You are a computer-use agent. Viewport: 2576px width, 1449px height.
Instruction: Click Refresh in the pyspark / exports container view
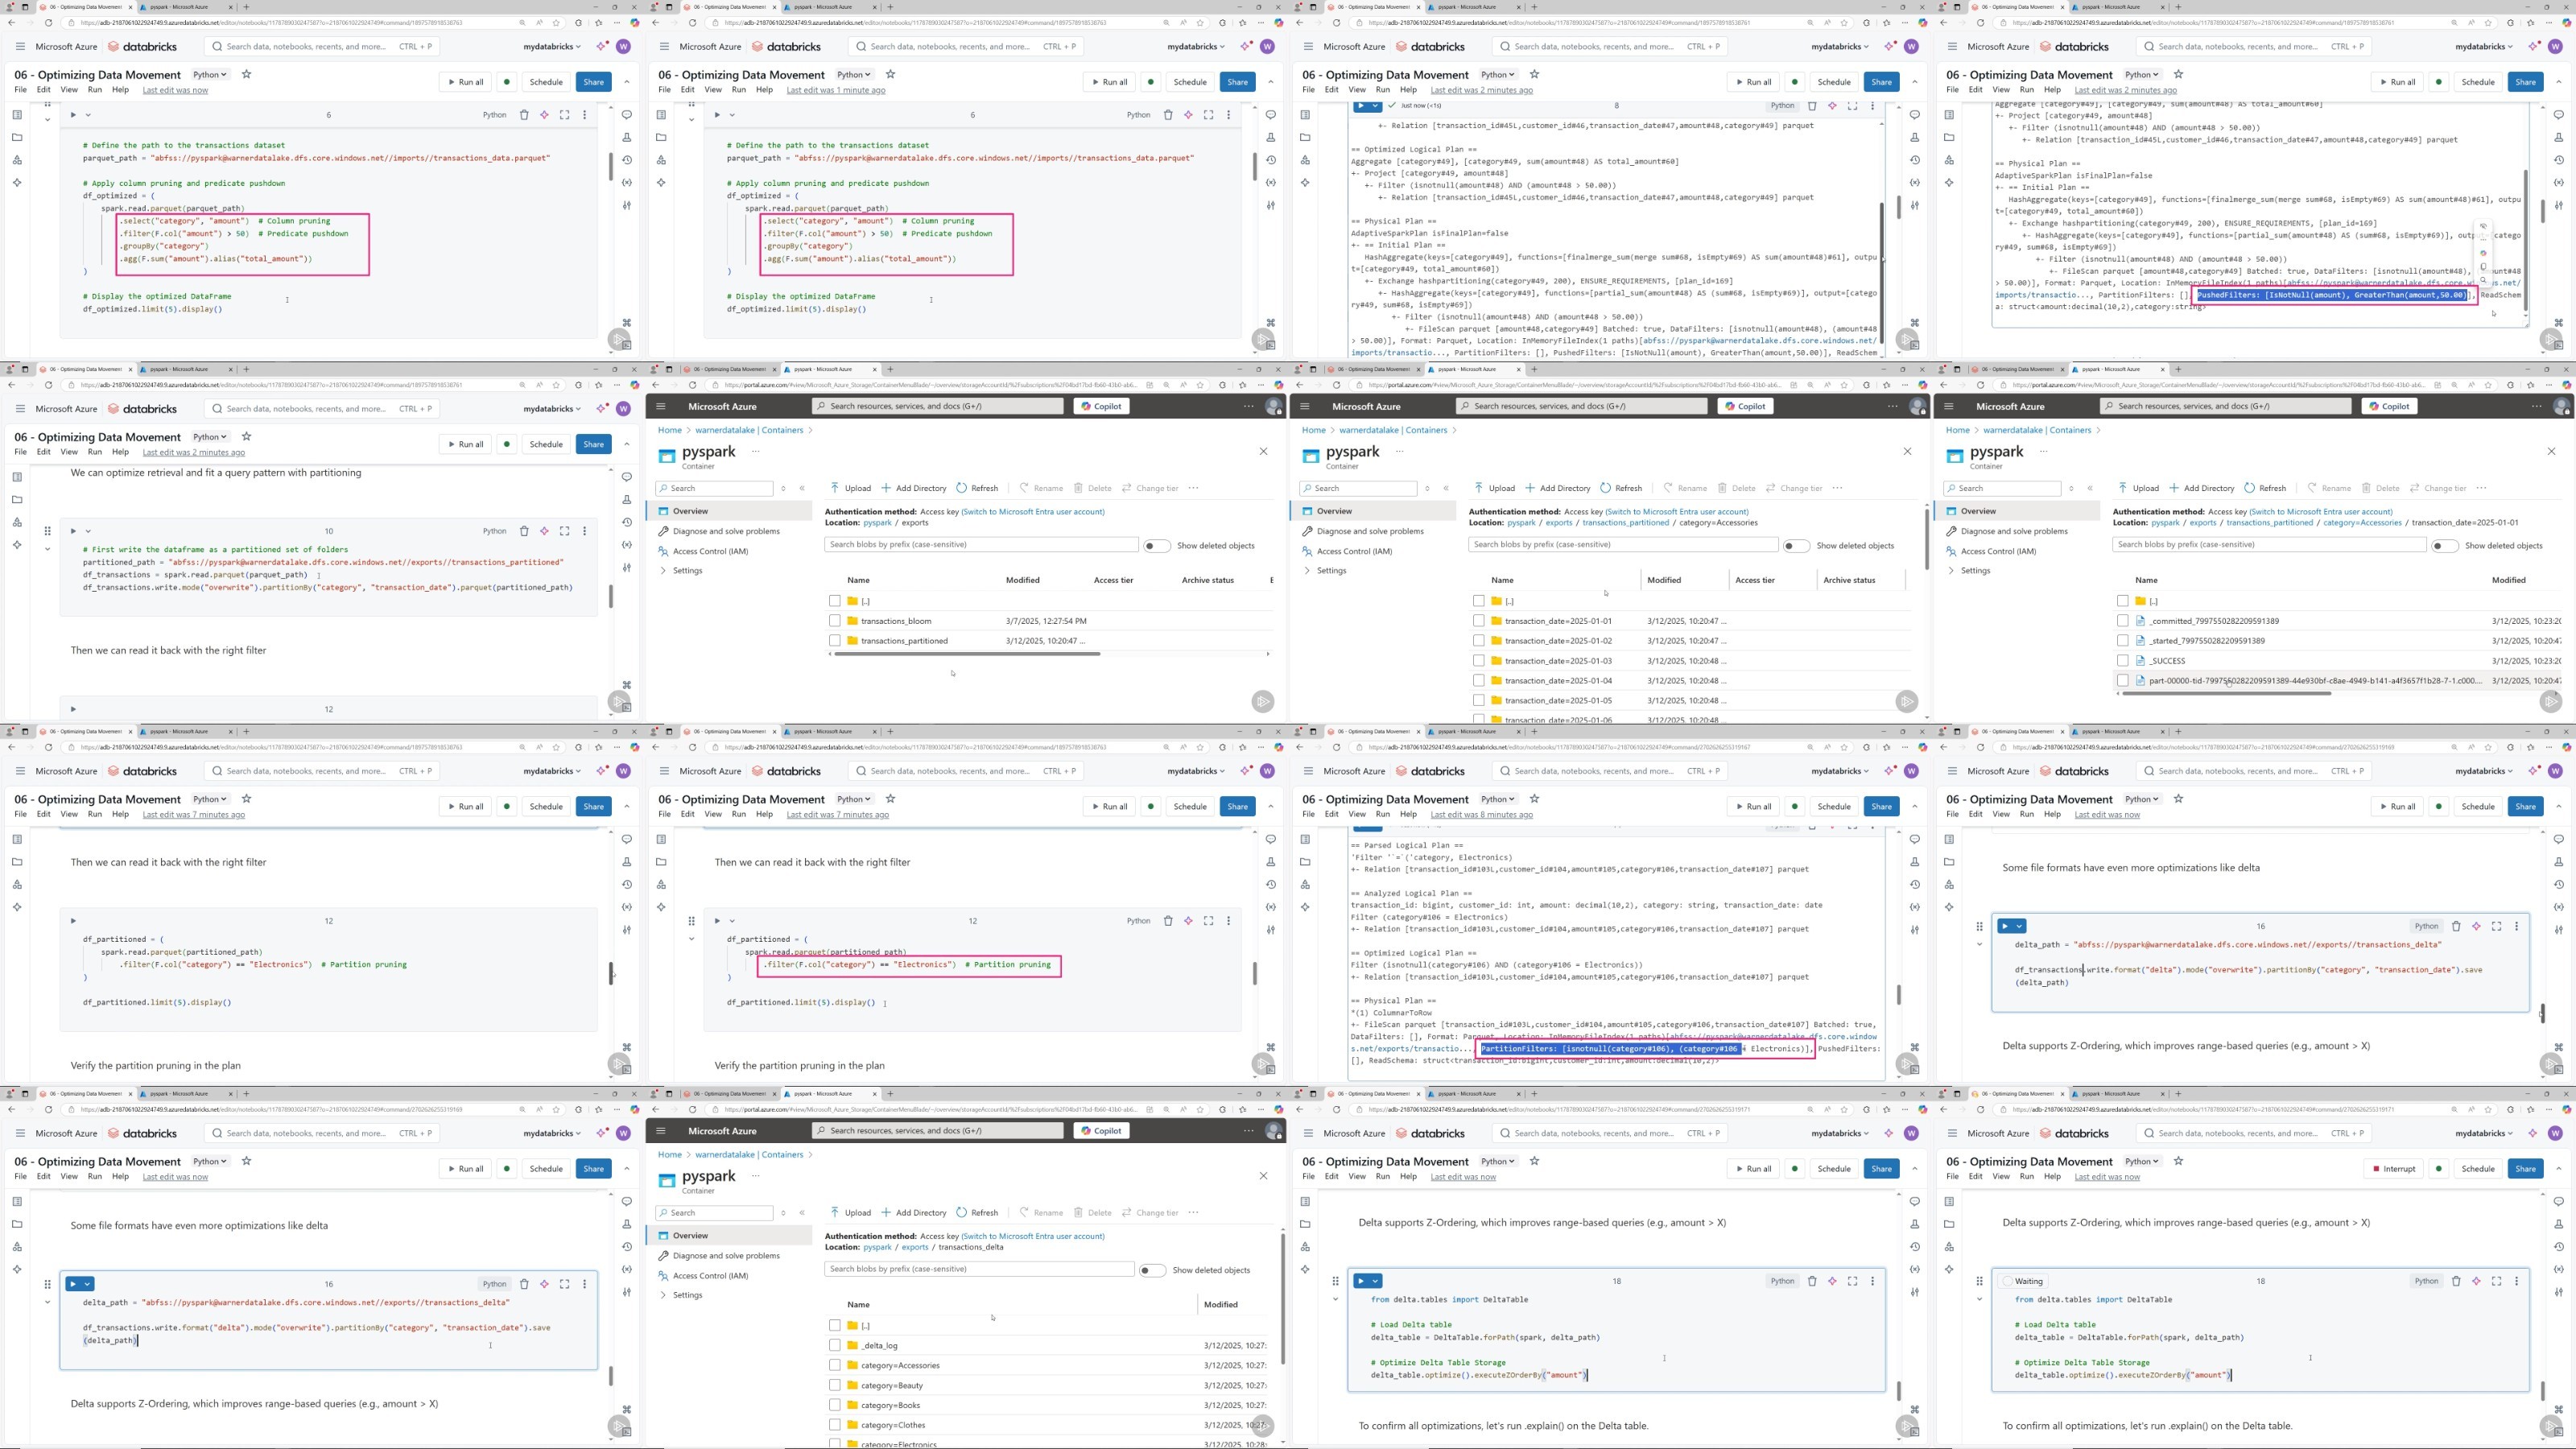pos(977,488)
